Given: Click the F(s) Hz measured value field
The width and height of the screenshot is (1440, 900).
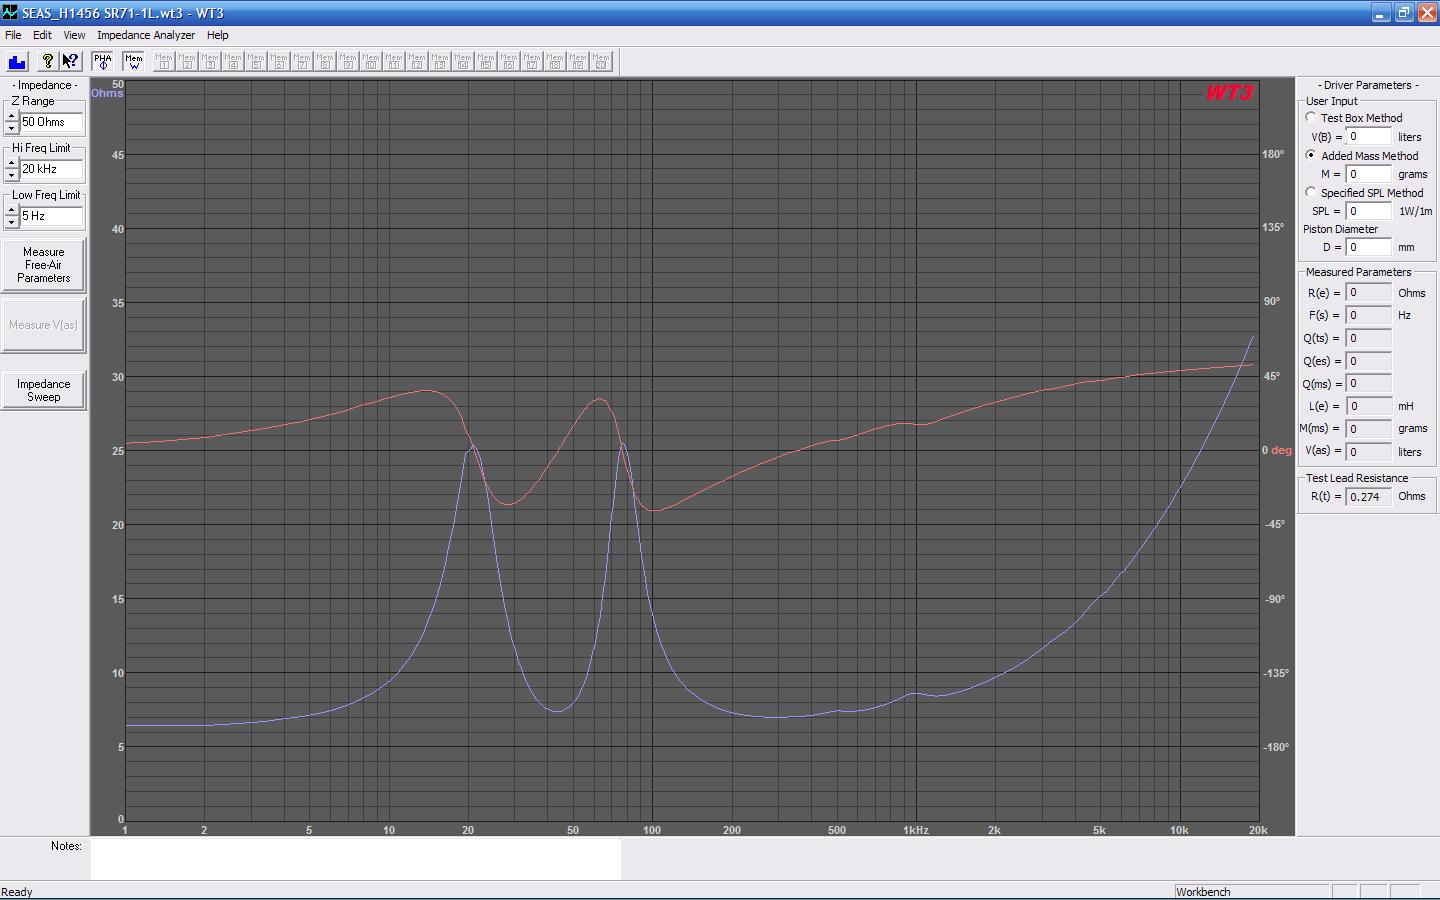Looking at the screenshot, I should [1369, 315].
